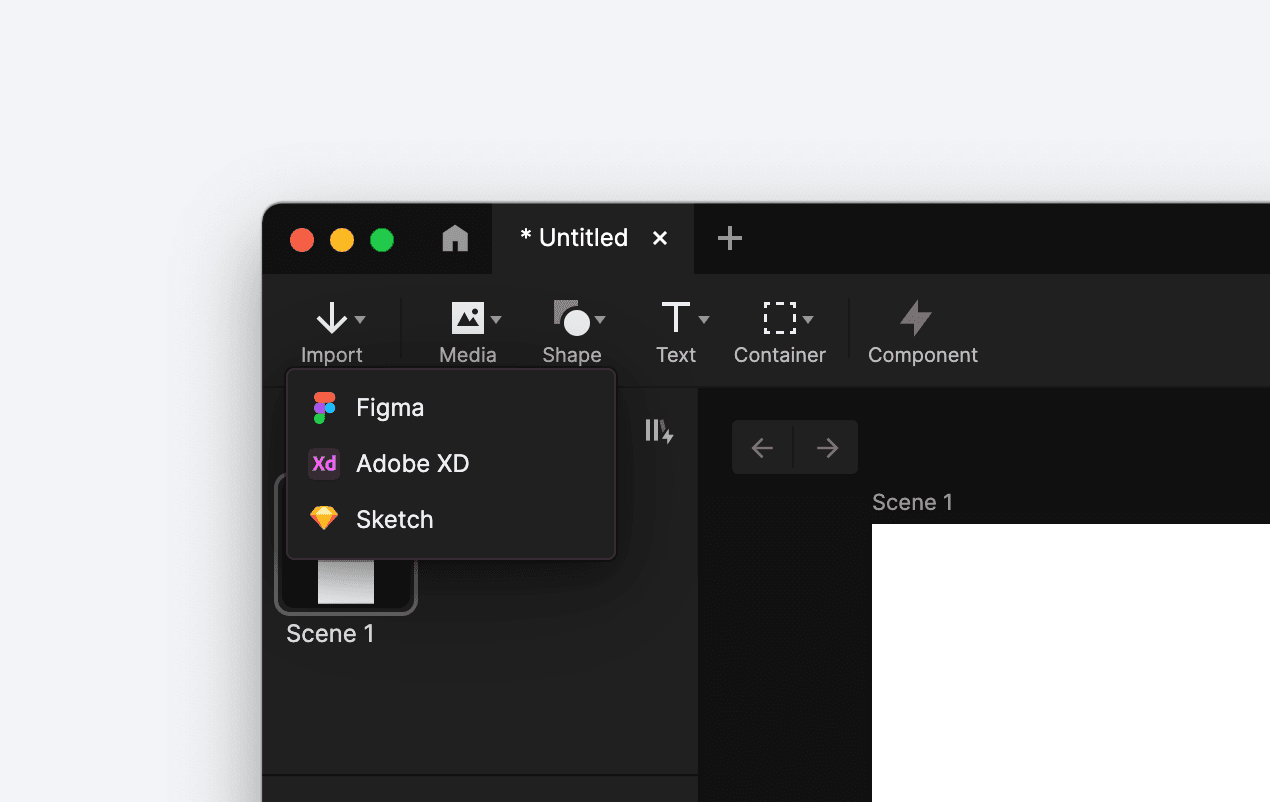Click the forward navigation arrow
The image size is (1270, 802).
826,447
